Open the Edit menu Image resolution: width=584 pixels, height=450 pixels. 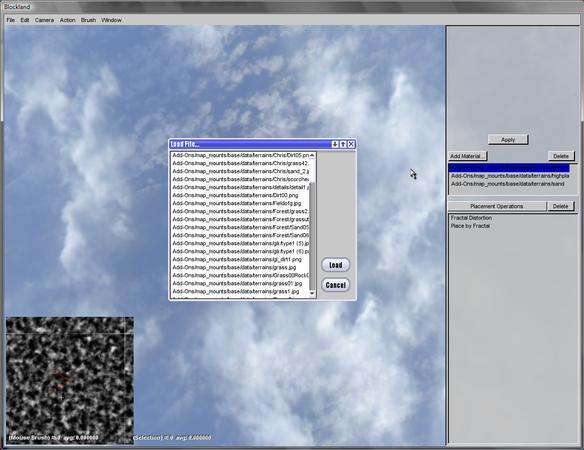25,20
